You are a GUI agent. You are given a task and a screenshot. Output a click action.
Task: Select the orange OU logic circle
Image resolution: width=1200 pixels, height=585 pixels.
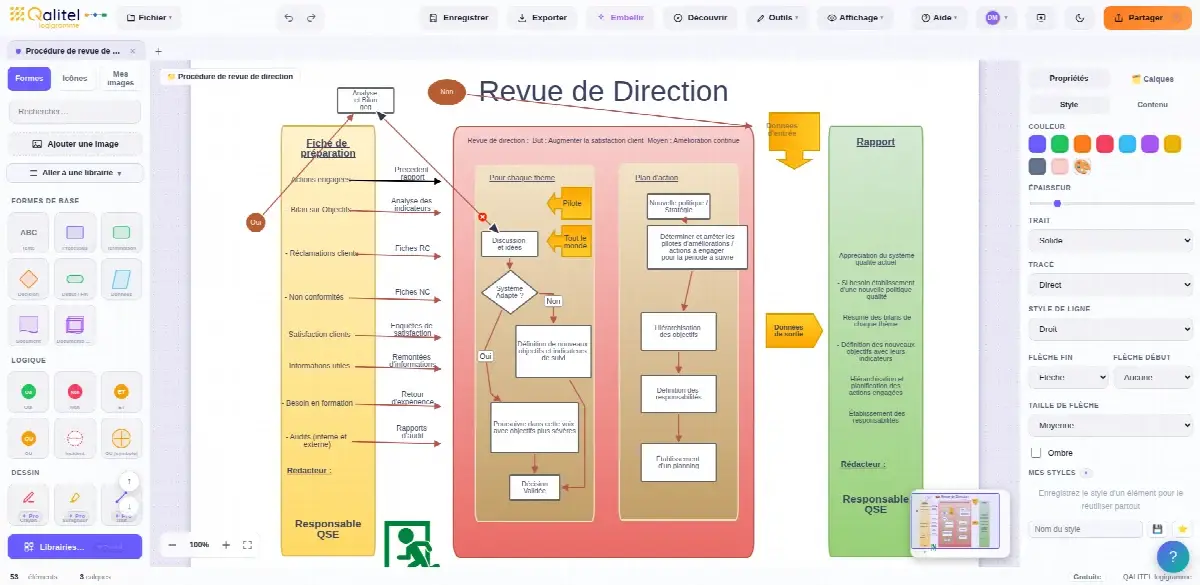coord(29,439)
